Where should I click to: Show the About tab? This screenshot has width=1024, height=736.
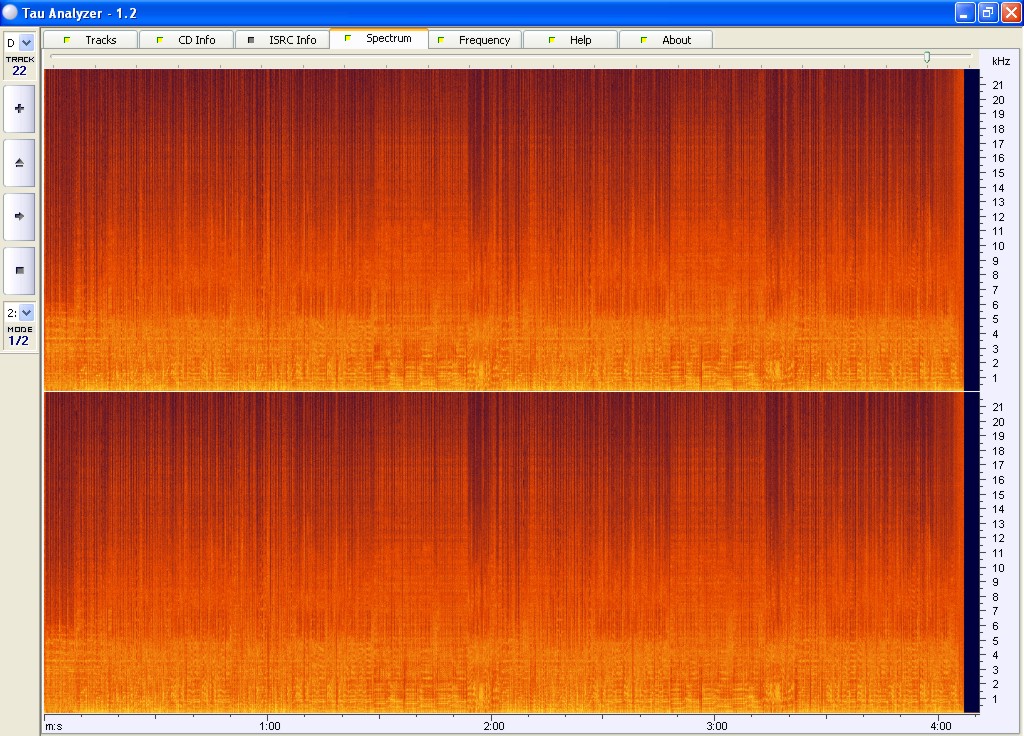coord(666,40)
